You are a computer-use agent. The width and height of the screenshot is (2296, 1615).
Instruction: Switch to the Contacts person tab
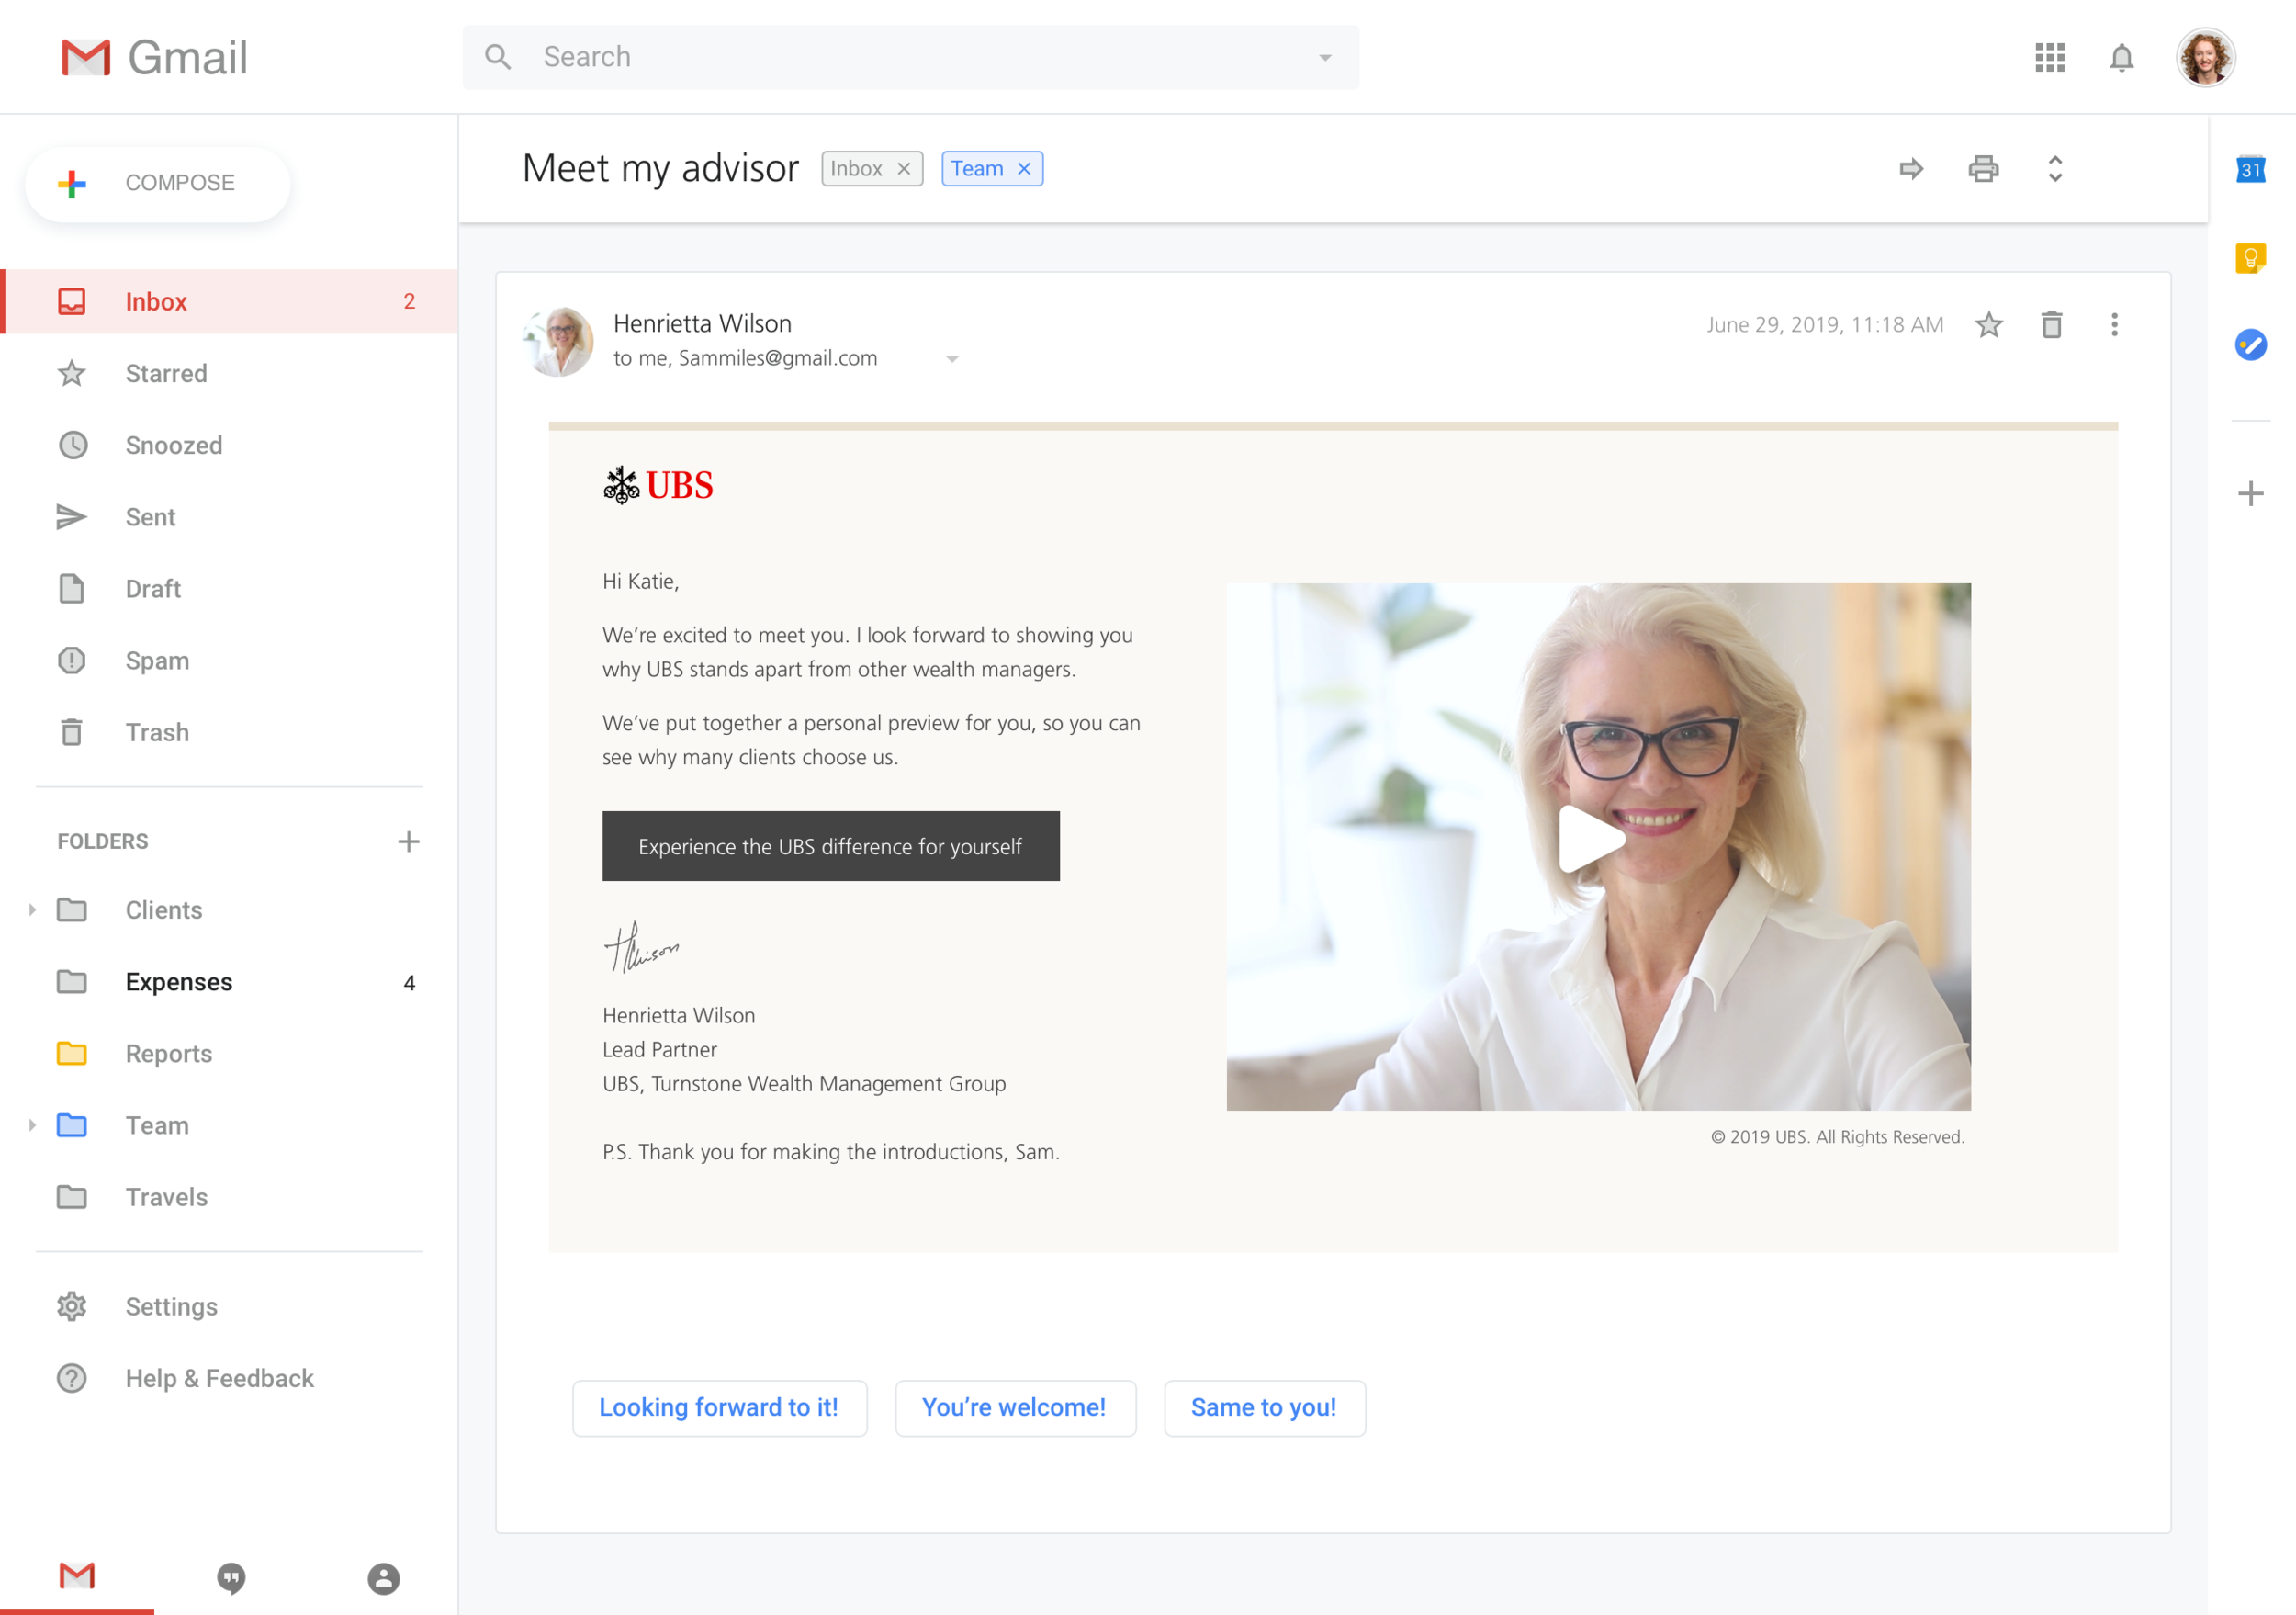383,1578
